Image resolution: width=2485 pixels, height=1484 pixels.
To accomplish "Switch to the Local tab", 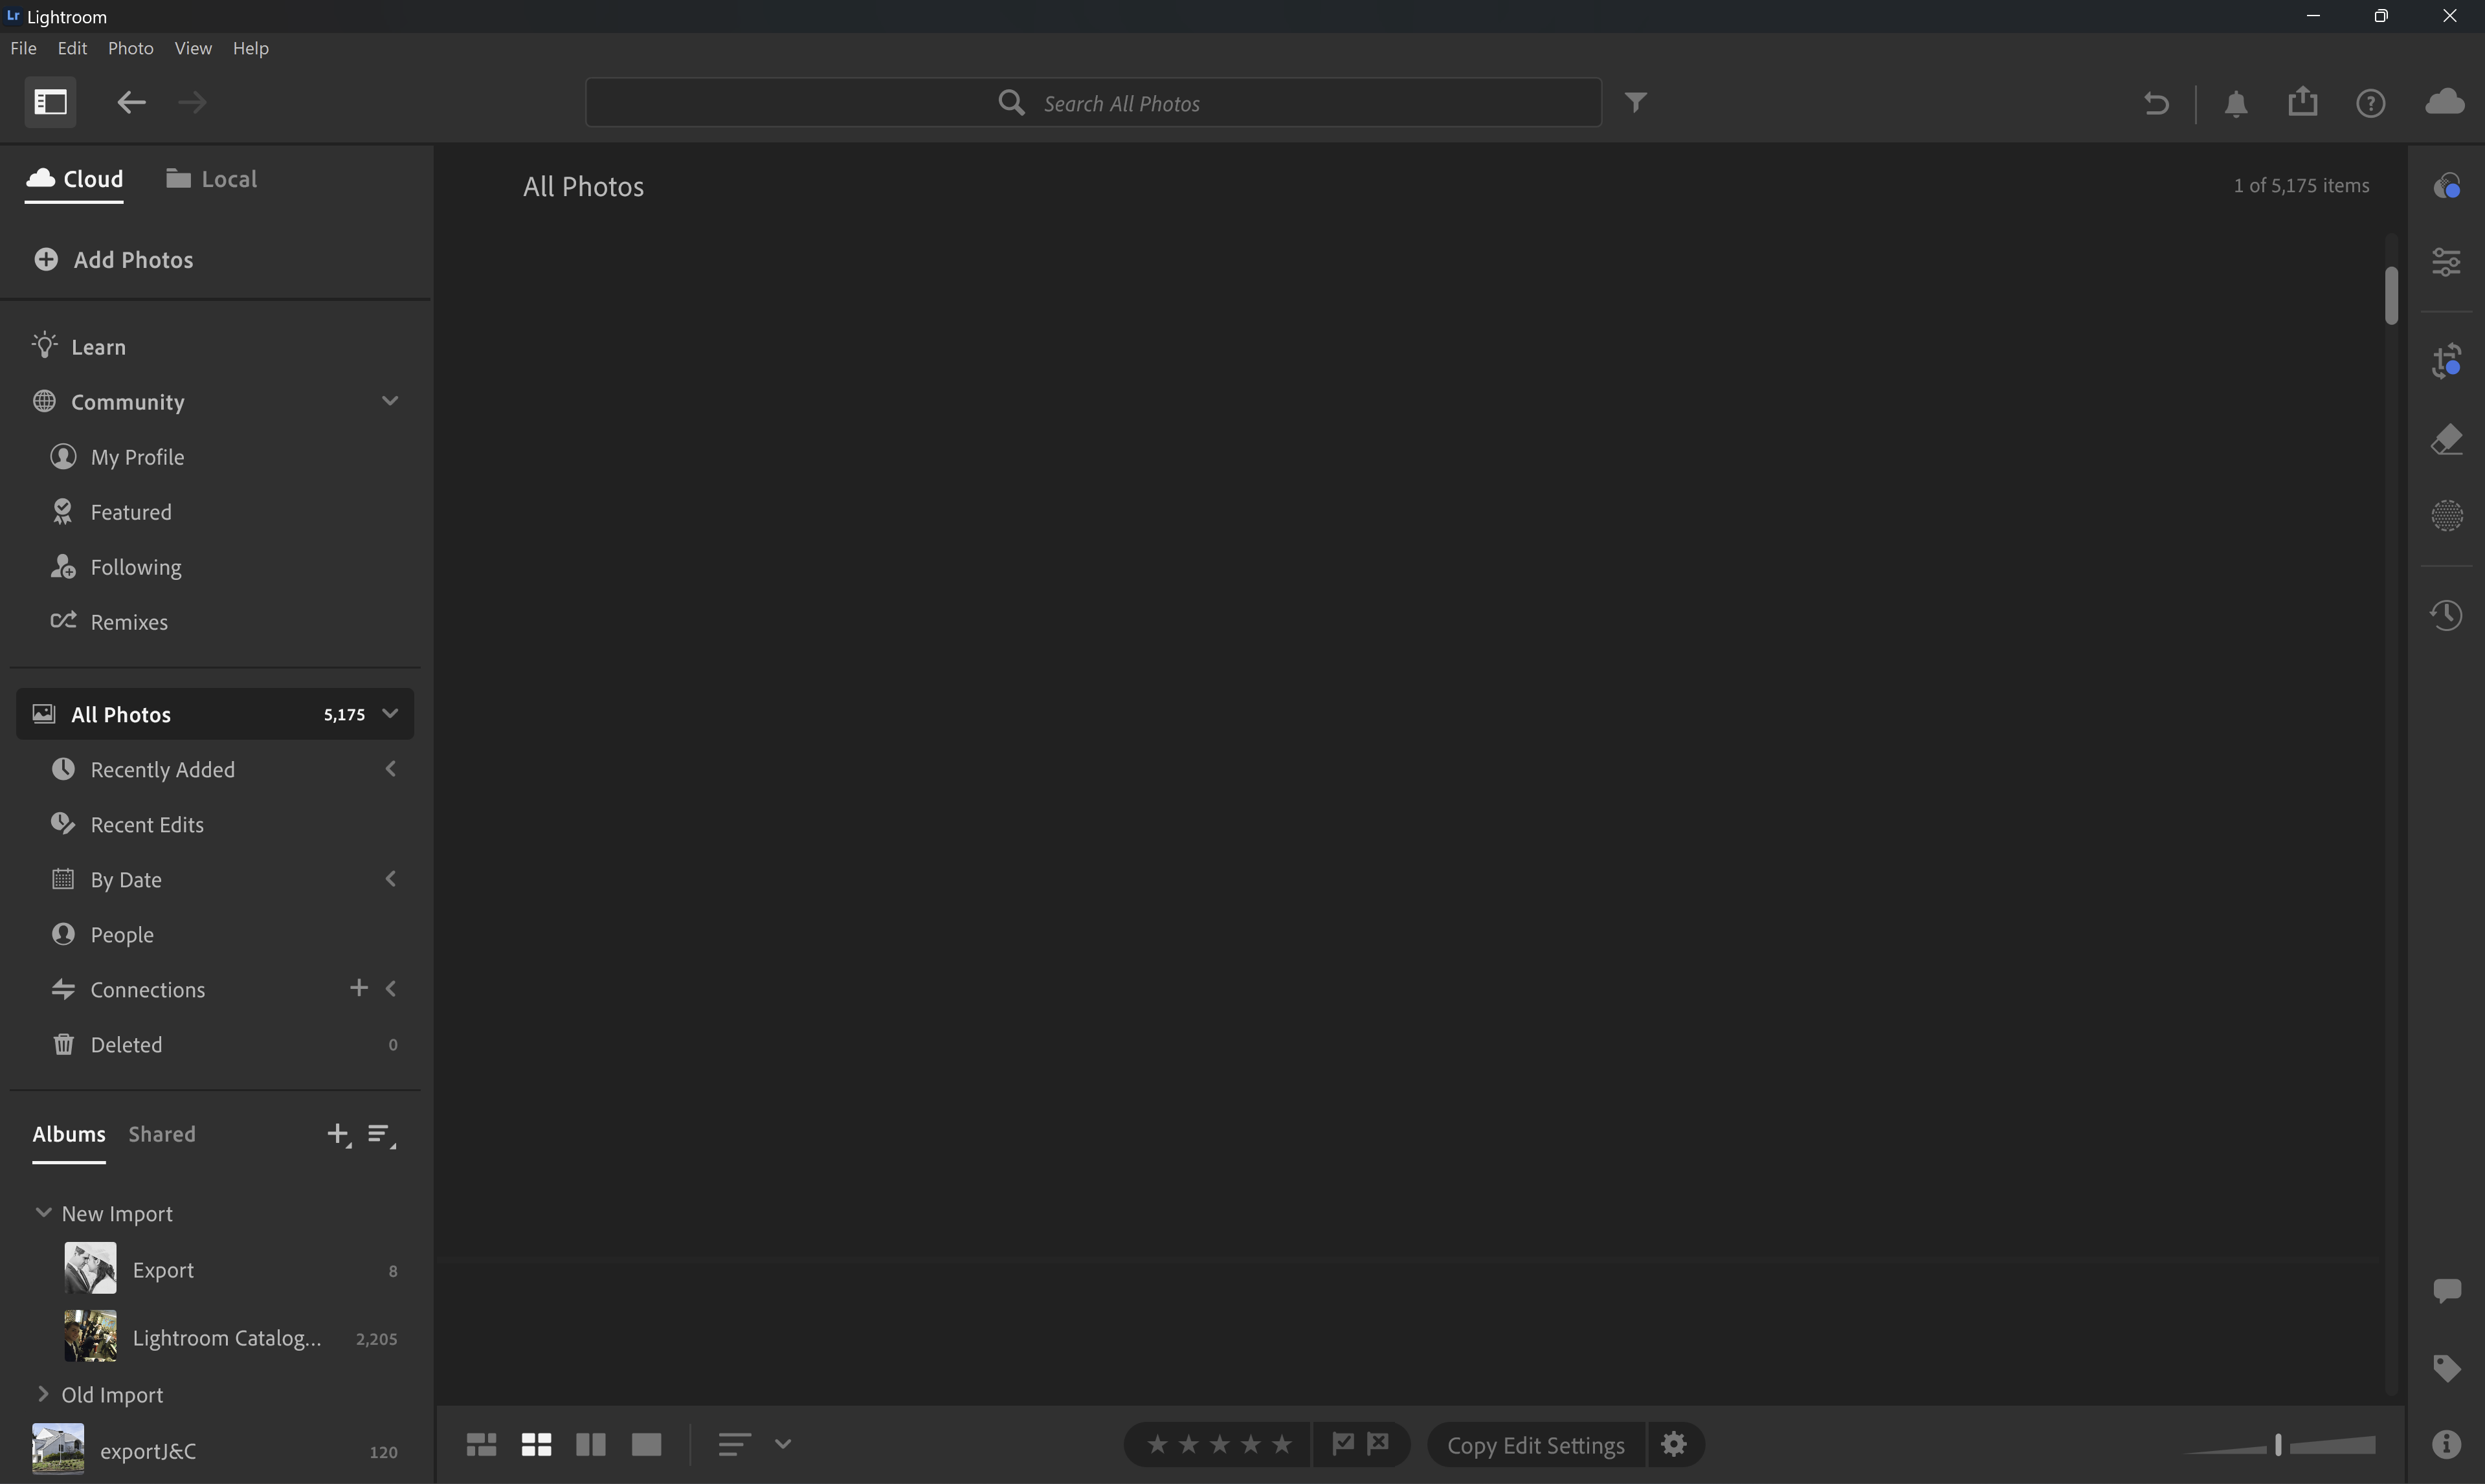I will tap(211, 178).
